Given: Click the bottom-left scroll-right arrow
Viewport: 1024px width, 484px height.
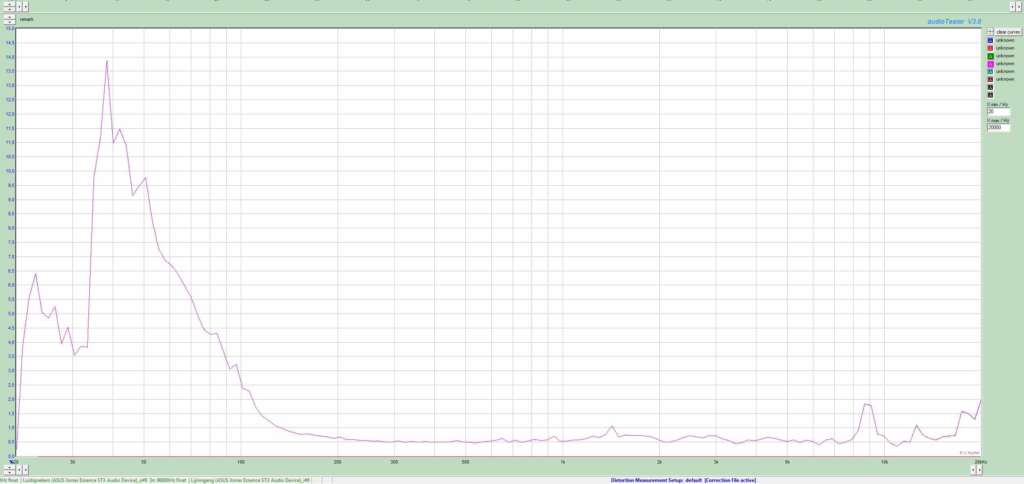Looking at the screenshot, I should [25, 470].
